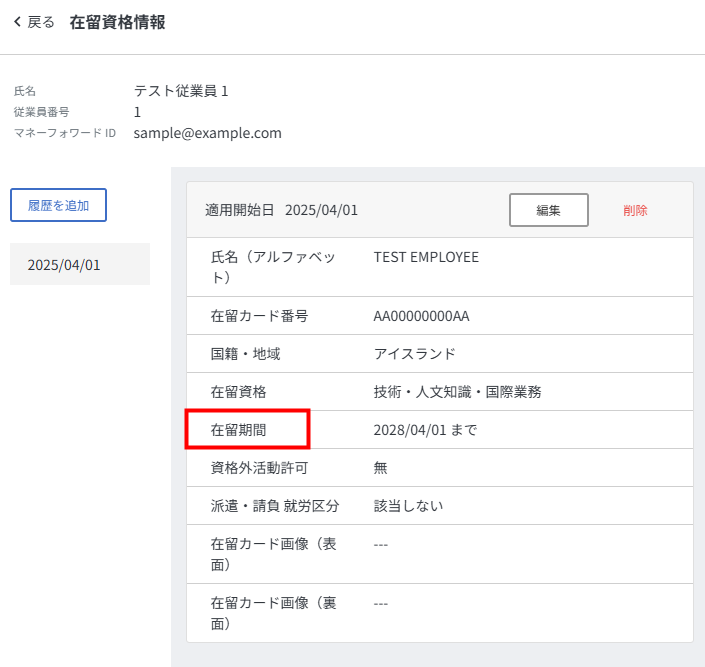Click the 資格外活動許可 row label
Viewport: 705px width, 667px height.
[x=257, y=467]
